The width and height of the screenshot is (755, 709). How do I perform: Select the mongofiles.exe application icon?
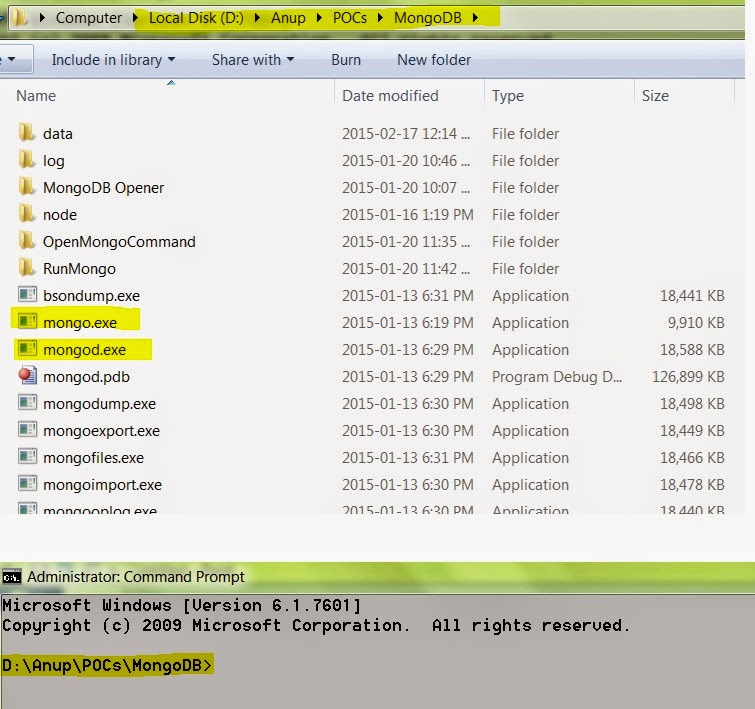27,456
